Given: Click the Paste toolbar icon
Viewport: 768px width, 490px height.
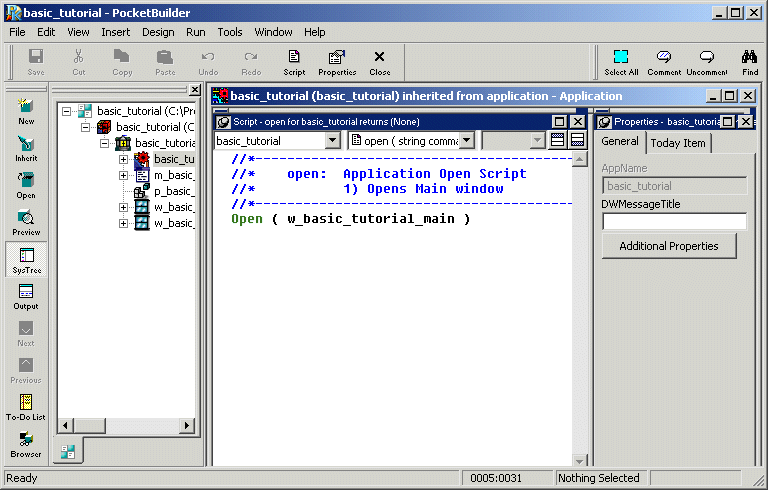Looking at the screenshot, I should [165, 62].
